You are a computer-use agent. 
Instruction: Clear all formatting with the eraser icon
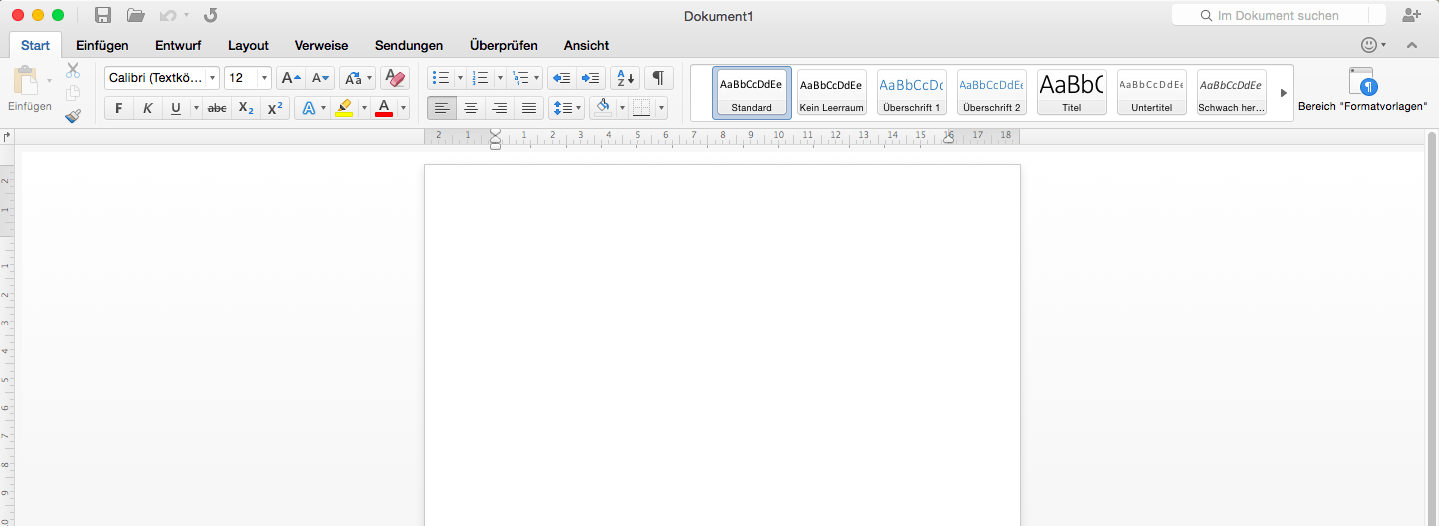click(395, 78)
